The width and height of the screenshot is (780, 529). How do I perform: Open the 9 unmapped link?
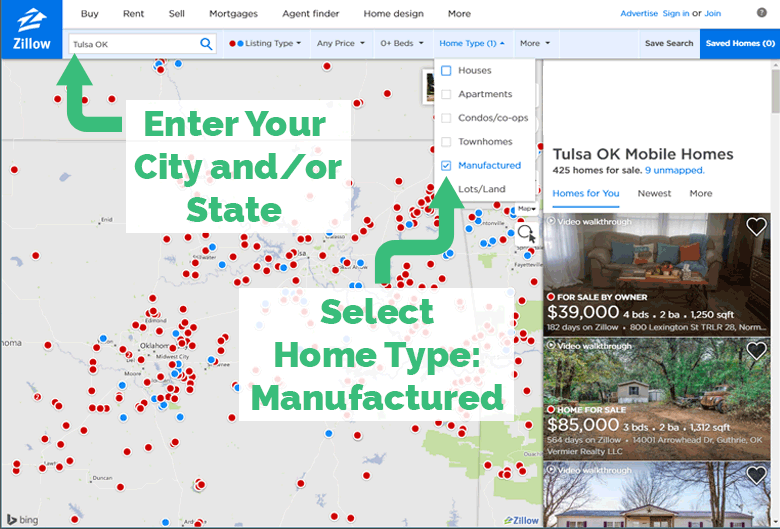675,170
